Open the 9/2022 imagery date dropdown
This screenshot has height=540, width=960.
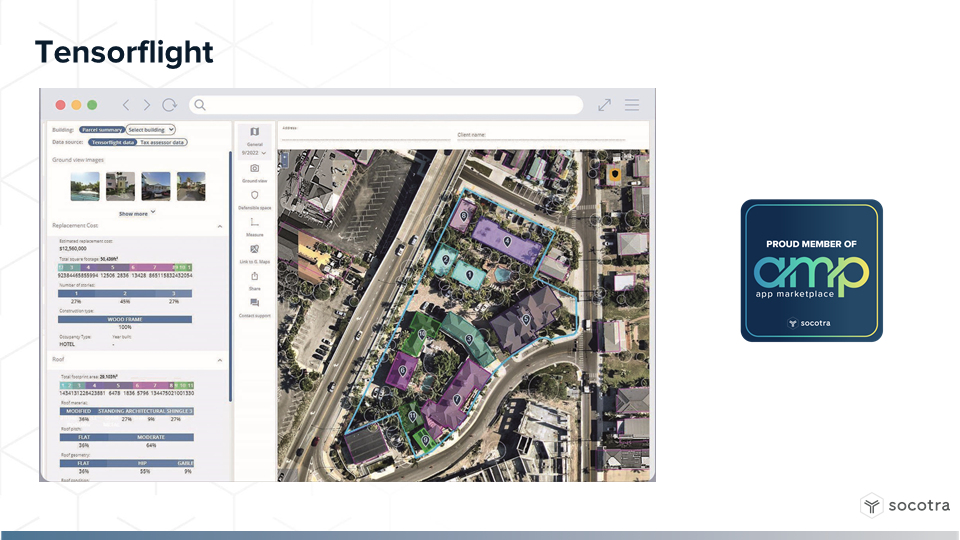tap(254, 153)
